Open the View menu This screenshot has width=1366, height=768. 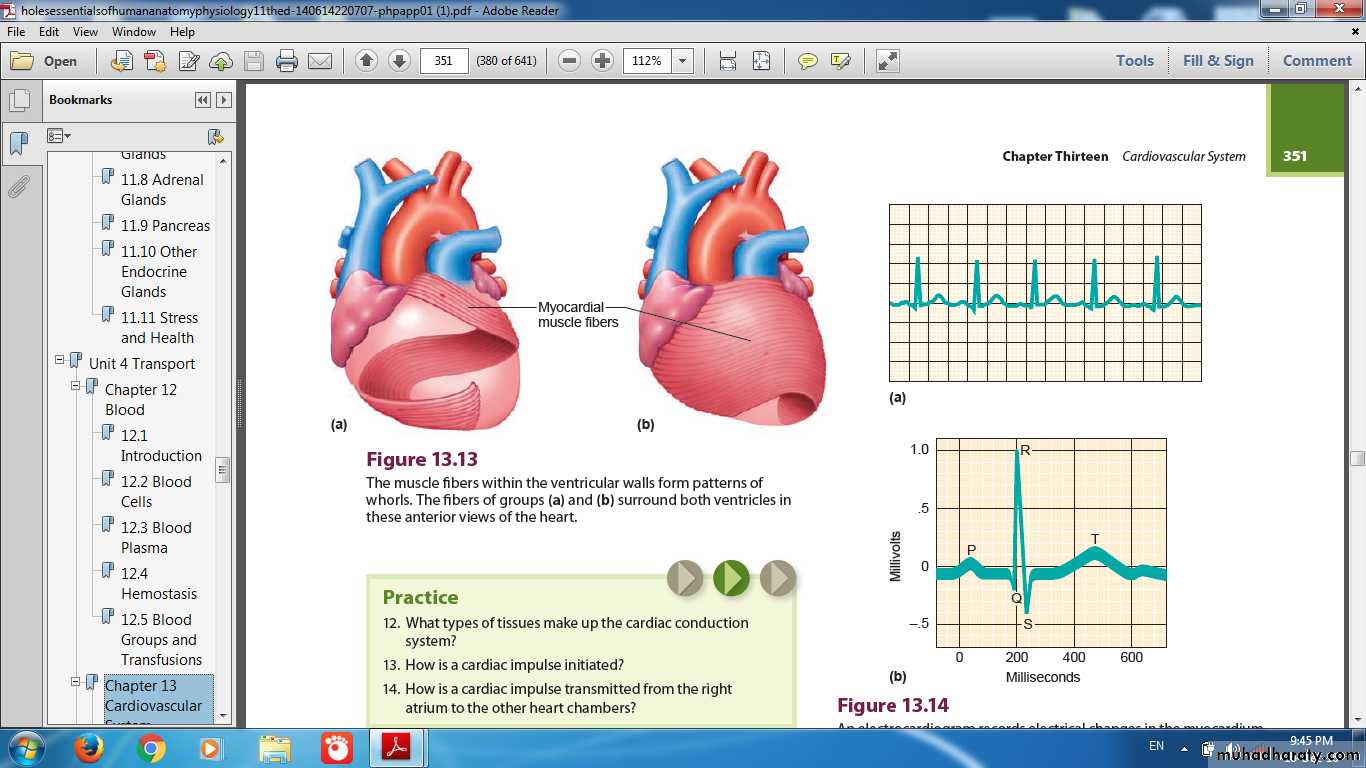click(x=85, y=32)
